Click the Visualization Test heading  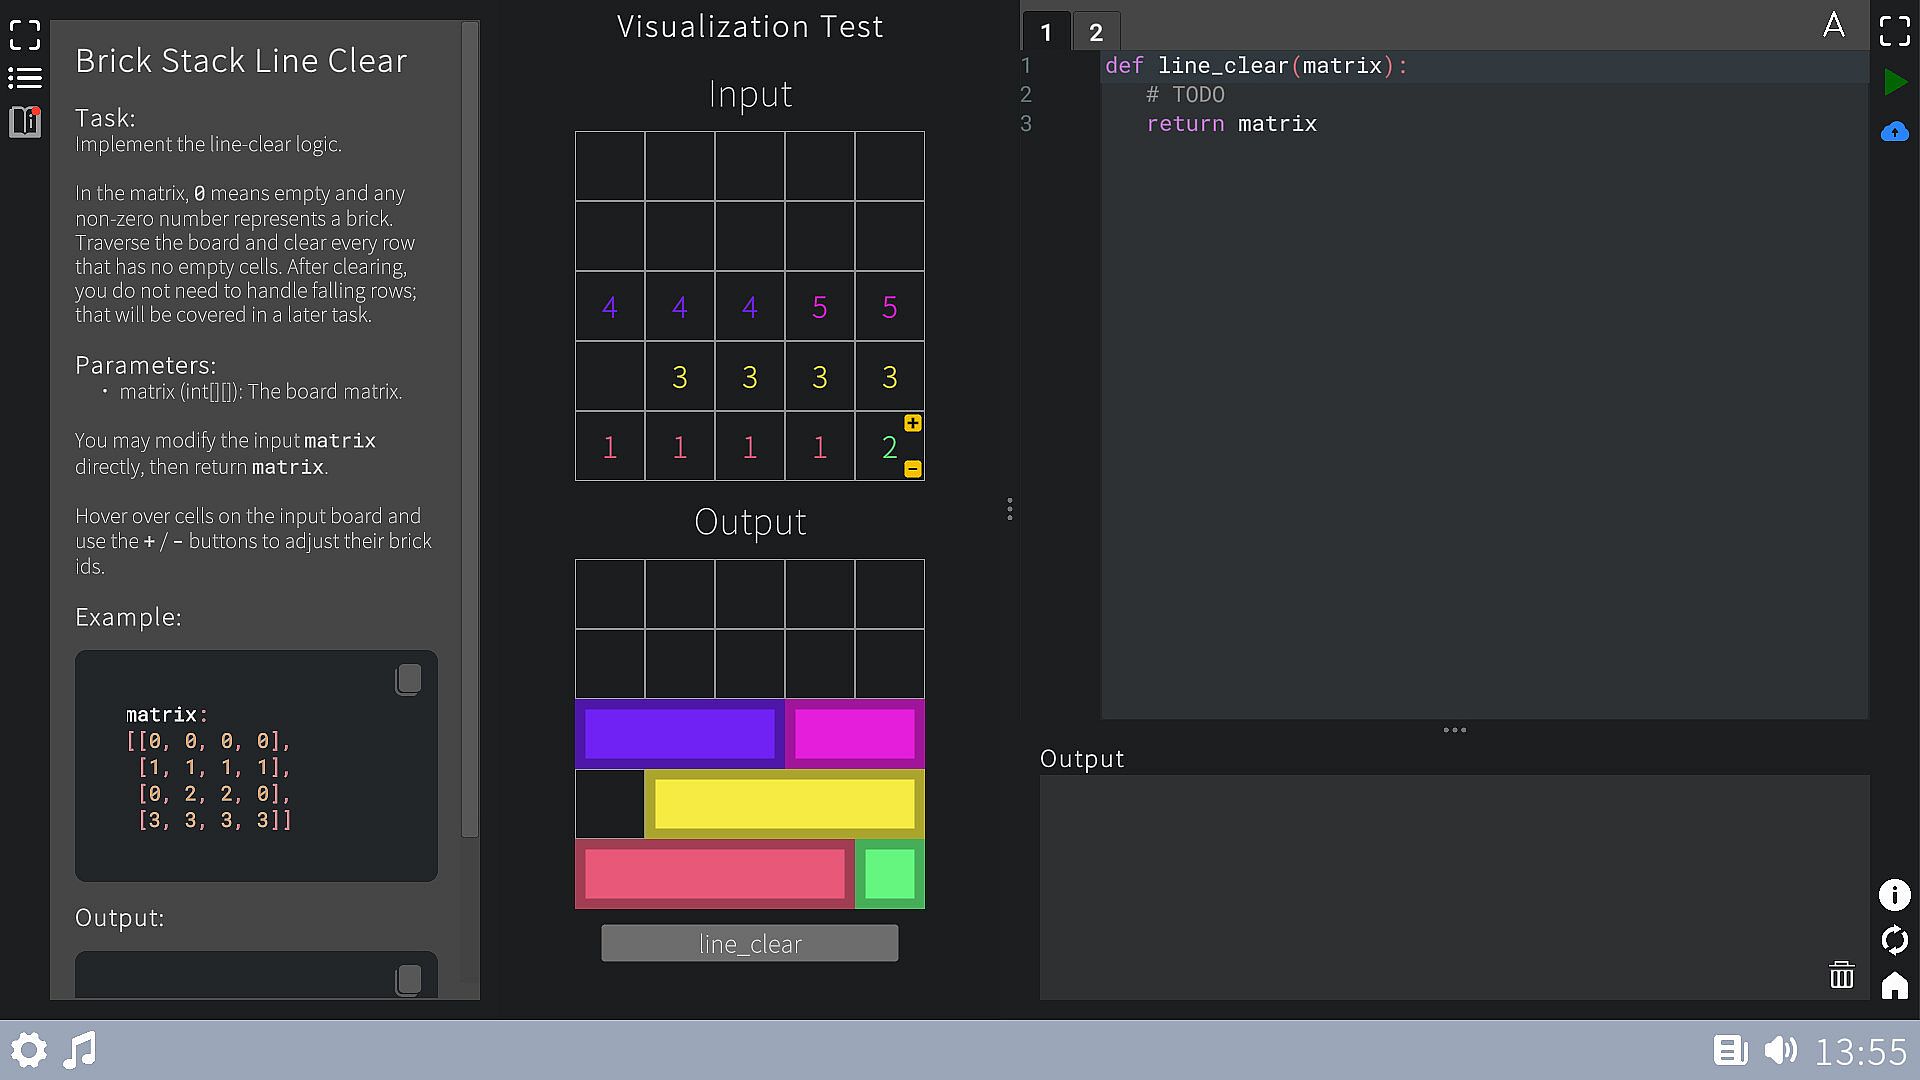[x=750, y=26]
